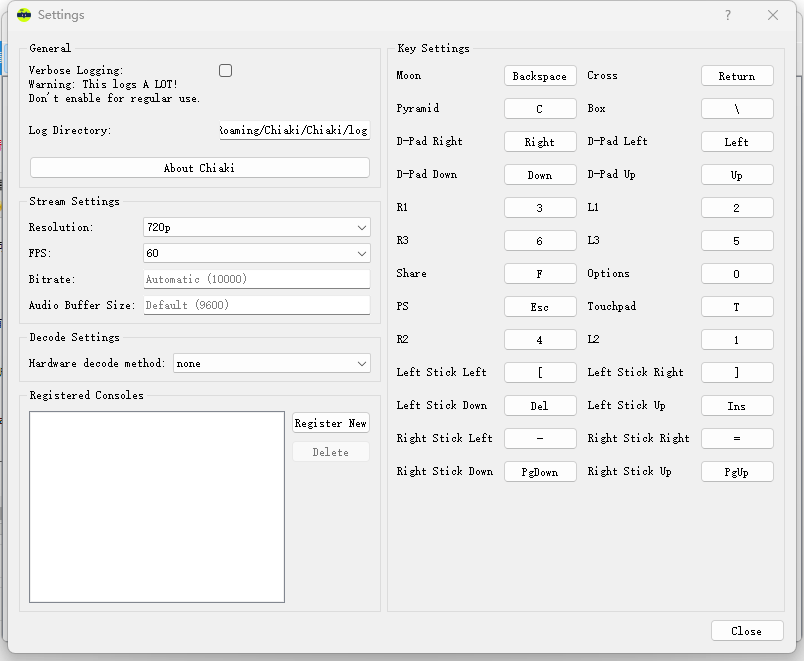Click Right Stick Left binding minus
The width and height of the screenshot is (804, 661).
[540, 439]
